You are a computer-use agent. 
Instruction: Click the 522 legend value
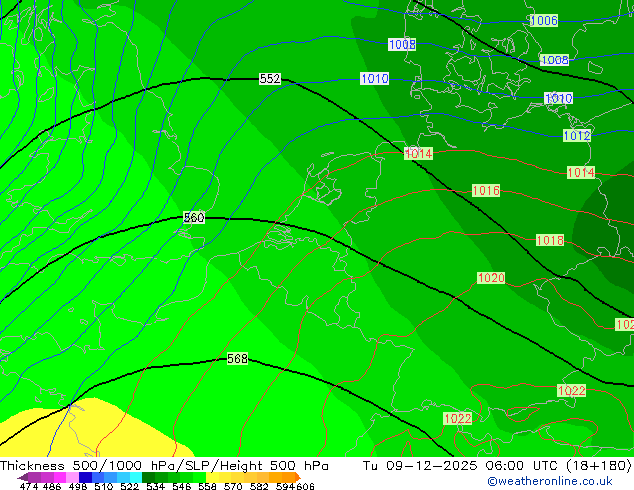[x=129, y=486]
